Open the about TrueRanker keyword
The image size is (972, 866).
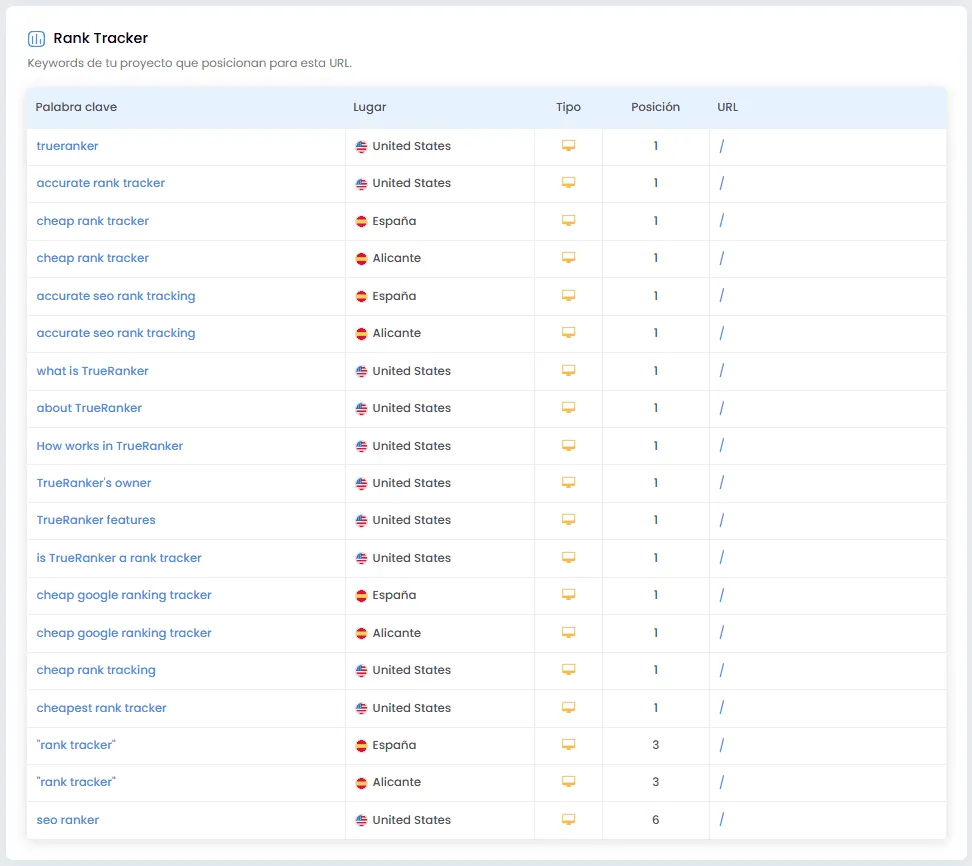click(x=89, y=409)
